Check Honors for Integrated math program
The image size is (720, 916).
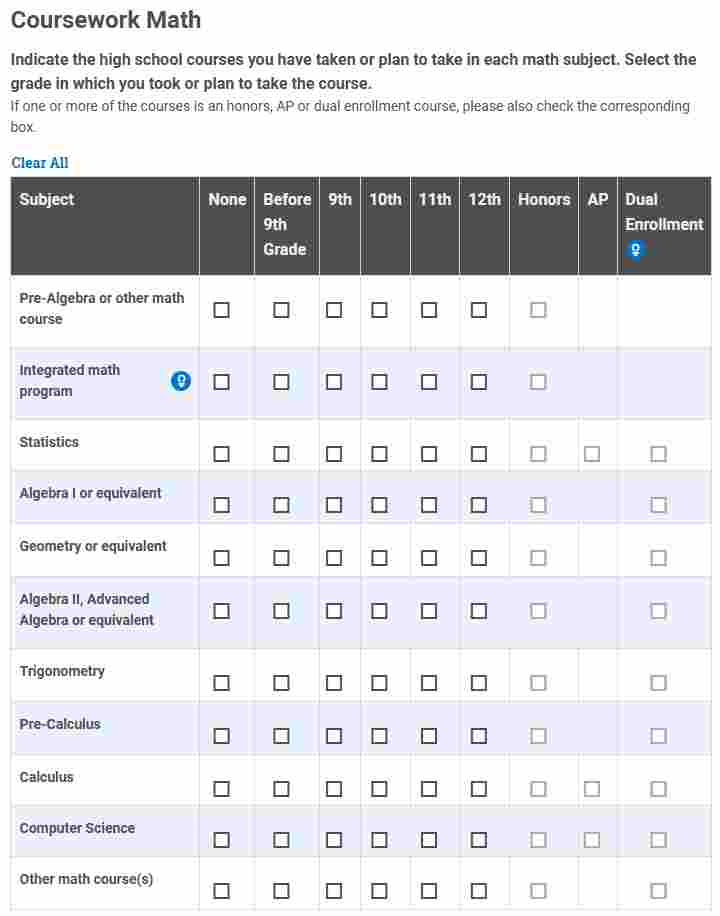click(538, 382)
